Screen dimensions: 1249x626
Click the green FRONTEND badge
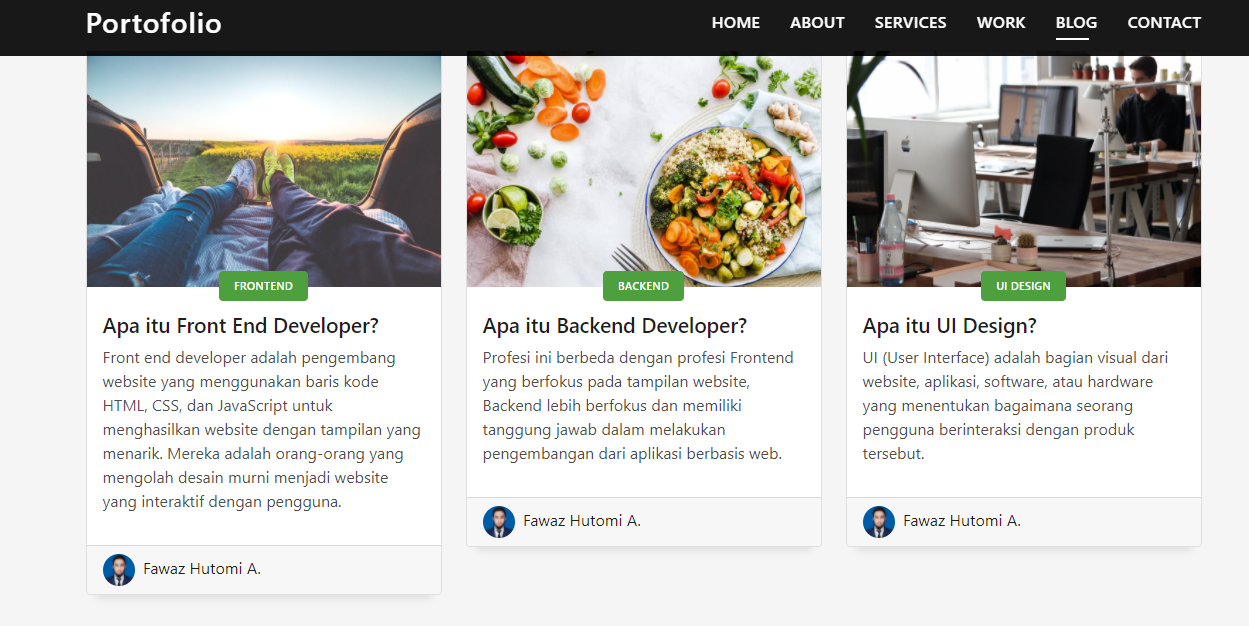click(263, 286)
